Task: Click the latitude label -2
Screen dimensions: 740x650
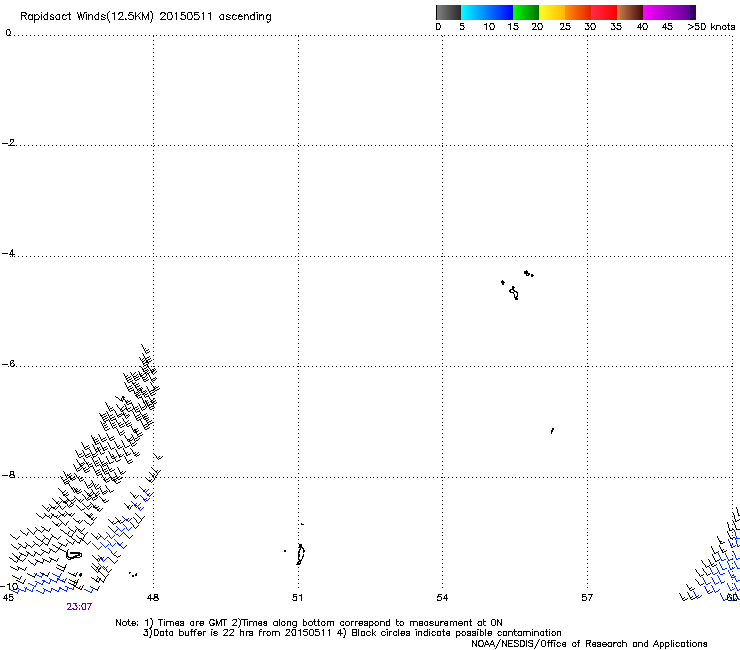Action: [8, 143]
